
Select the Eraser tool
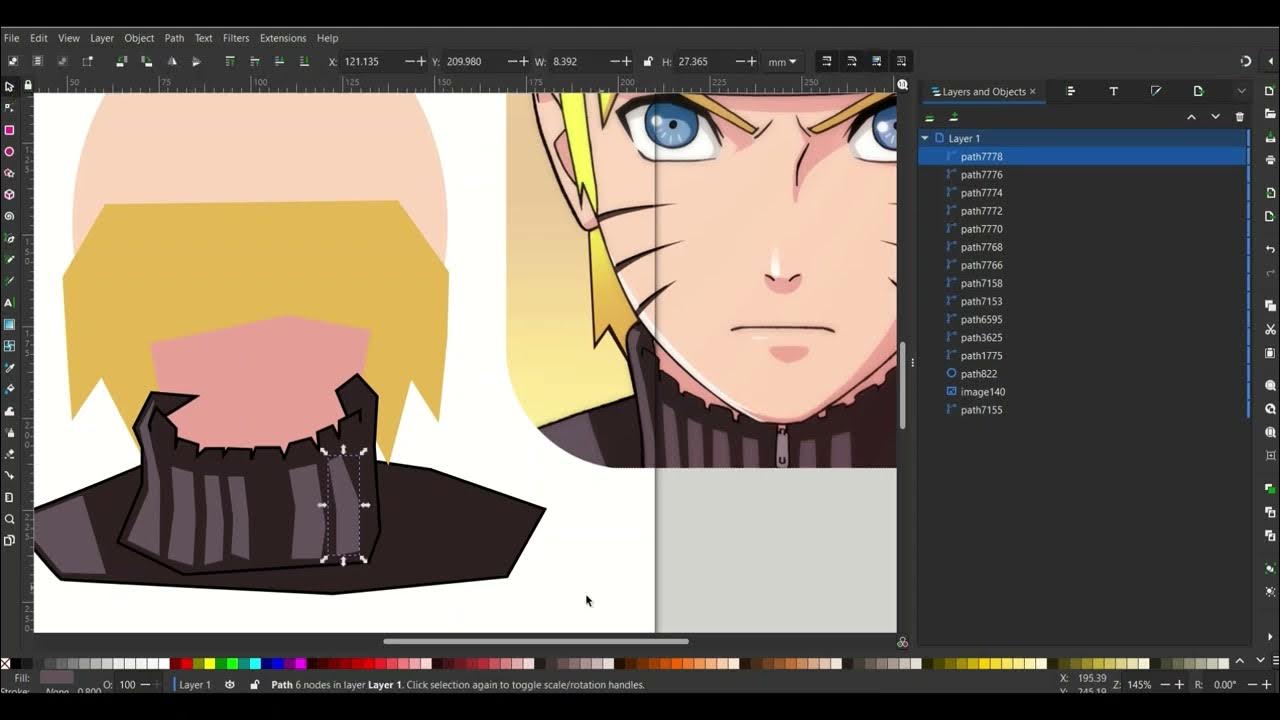click(9, 454)
